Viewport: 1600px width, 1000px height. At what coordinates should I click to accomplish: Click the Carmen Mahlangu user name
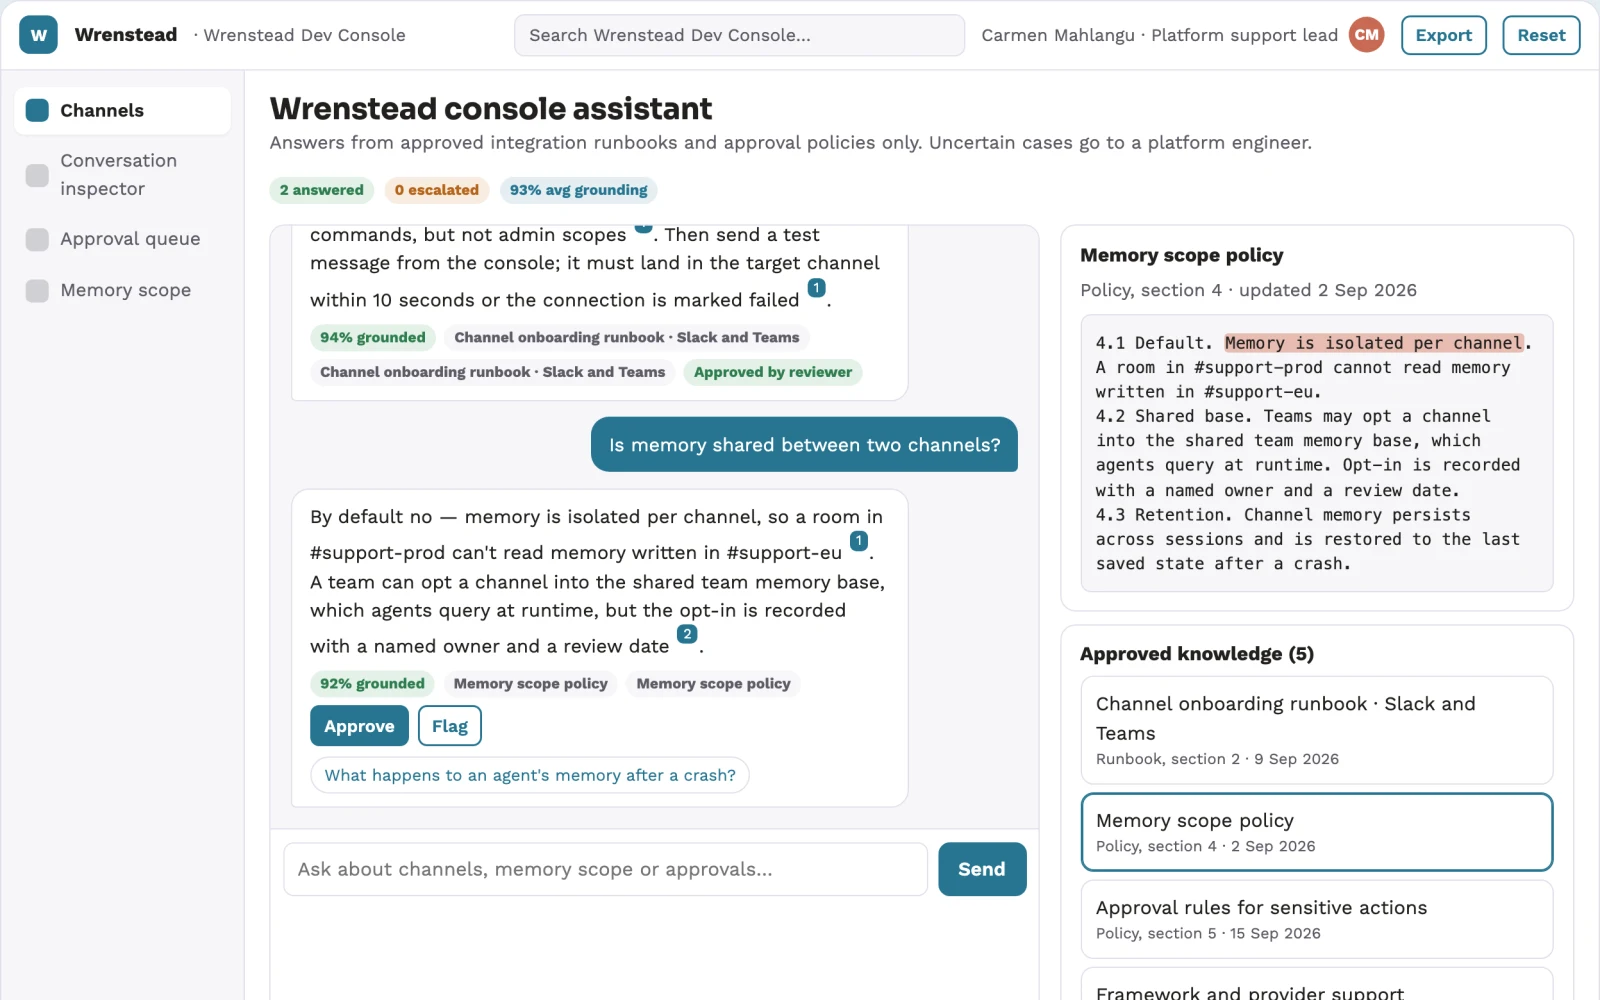(1058, 35)
